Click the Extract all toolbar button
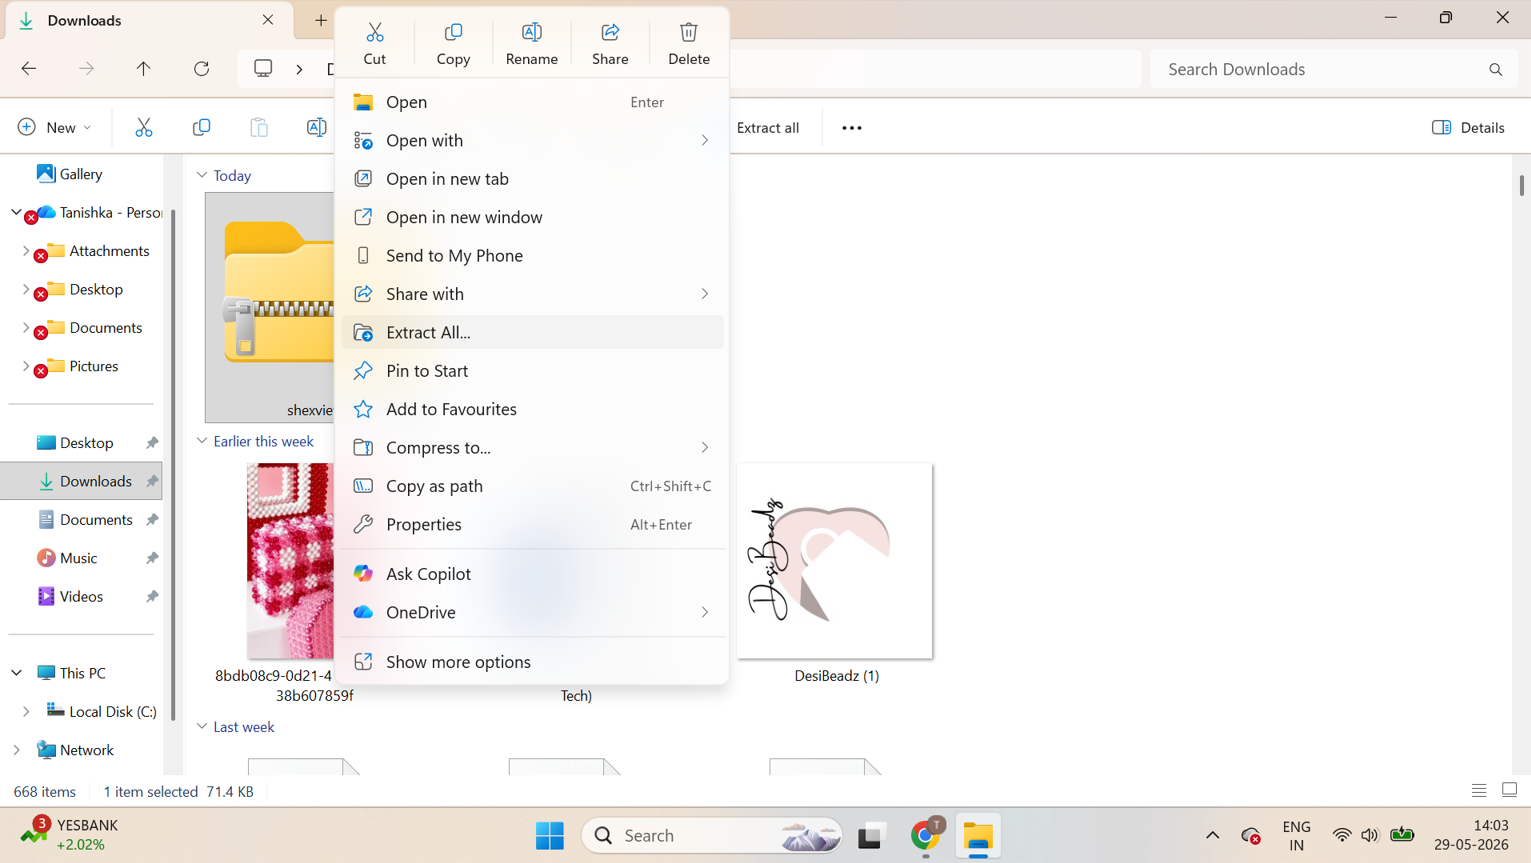 pos(768,127)
